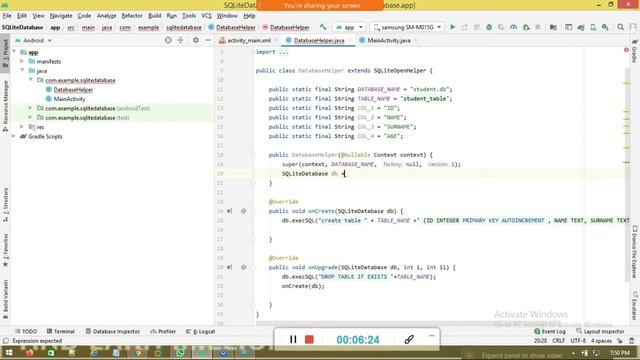This screenshot has height=360, width=640.
Task: Open the VCS menu
Action: (x=206, y=16)
